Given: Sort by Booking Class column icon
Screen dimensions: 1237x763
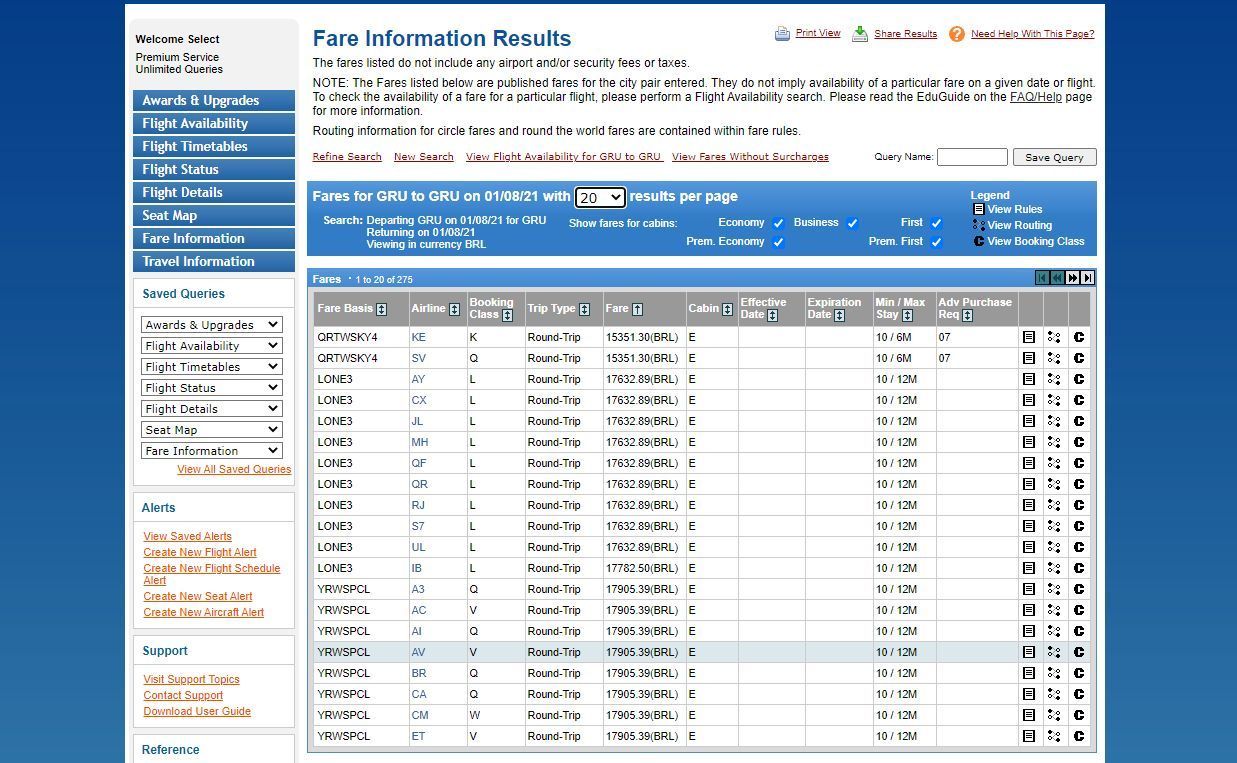Looking at the screenshot, I should click(507, 315).
